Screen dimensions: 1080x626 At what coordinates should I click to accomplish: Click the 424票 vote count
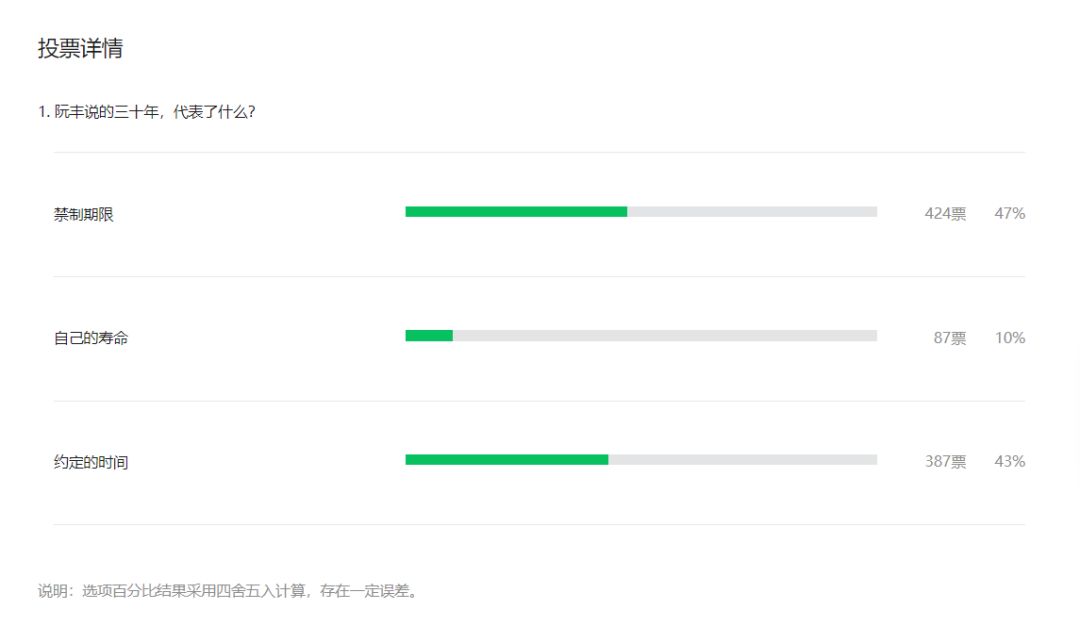[x=945, y=213]
